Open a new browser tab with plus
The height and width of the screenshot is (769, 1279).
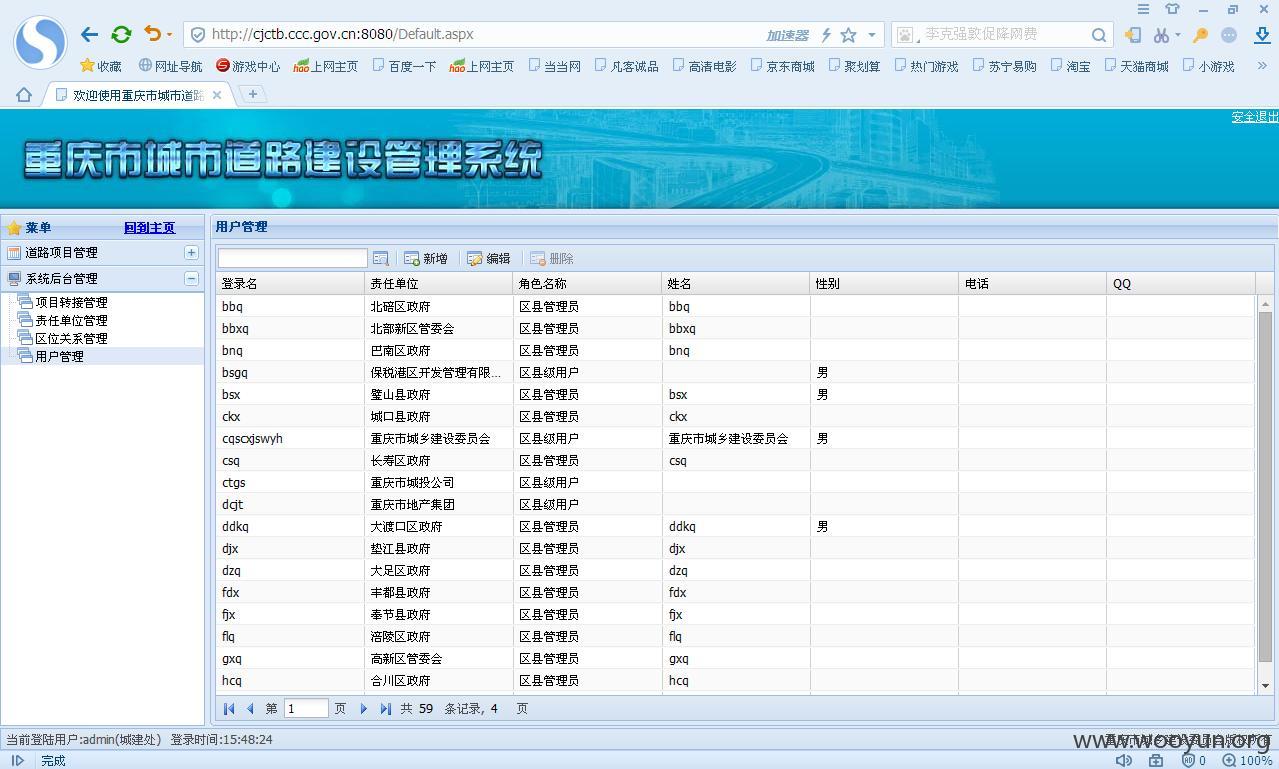[253, 94]
